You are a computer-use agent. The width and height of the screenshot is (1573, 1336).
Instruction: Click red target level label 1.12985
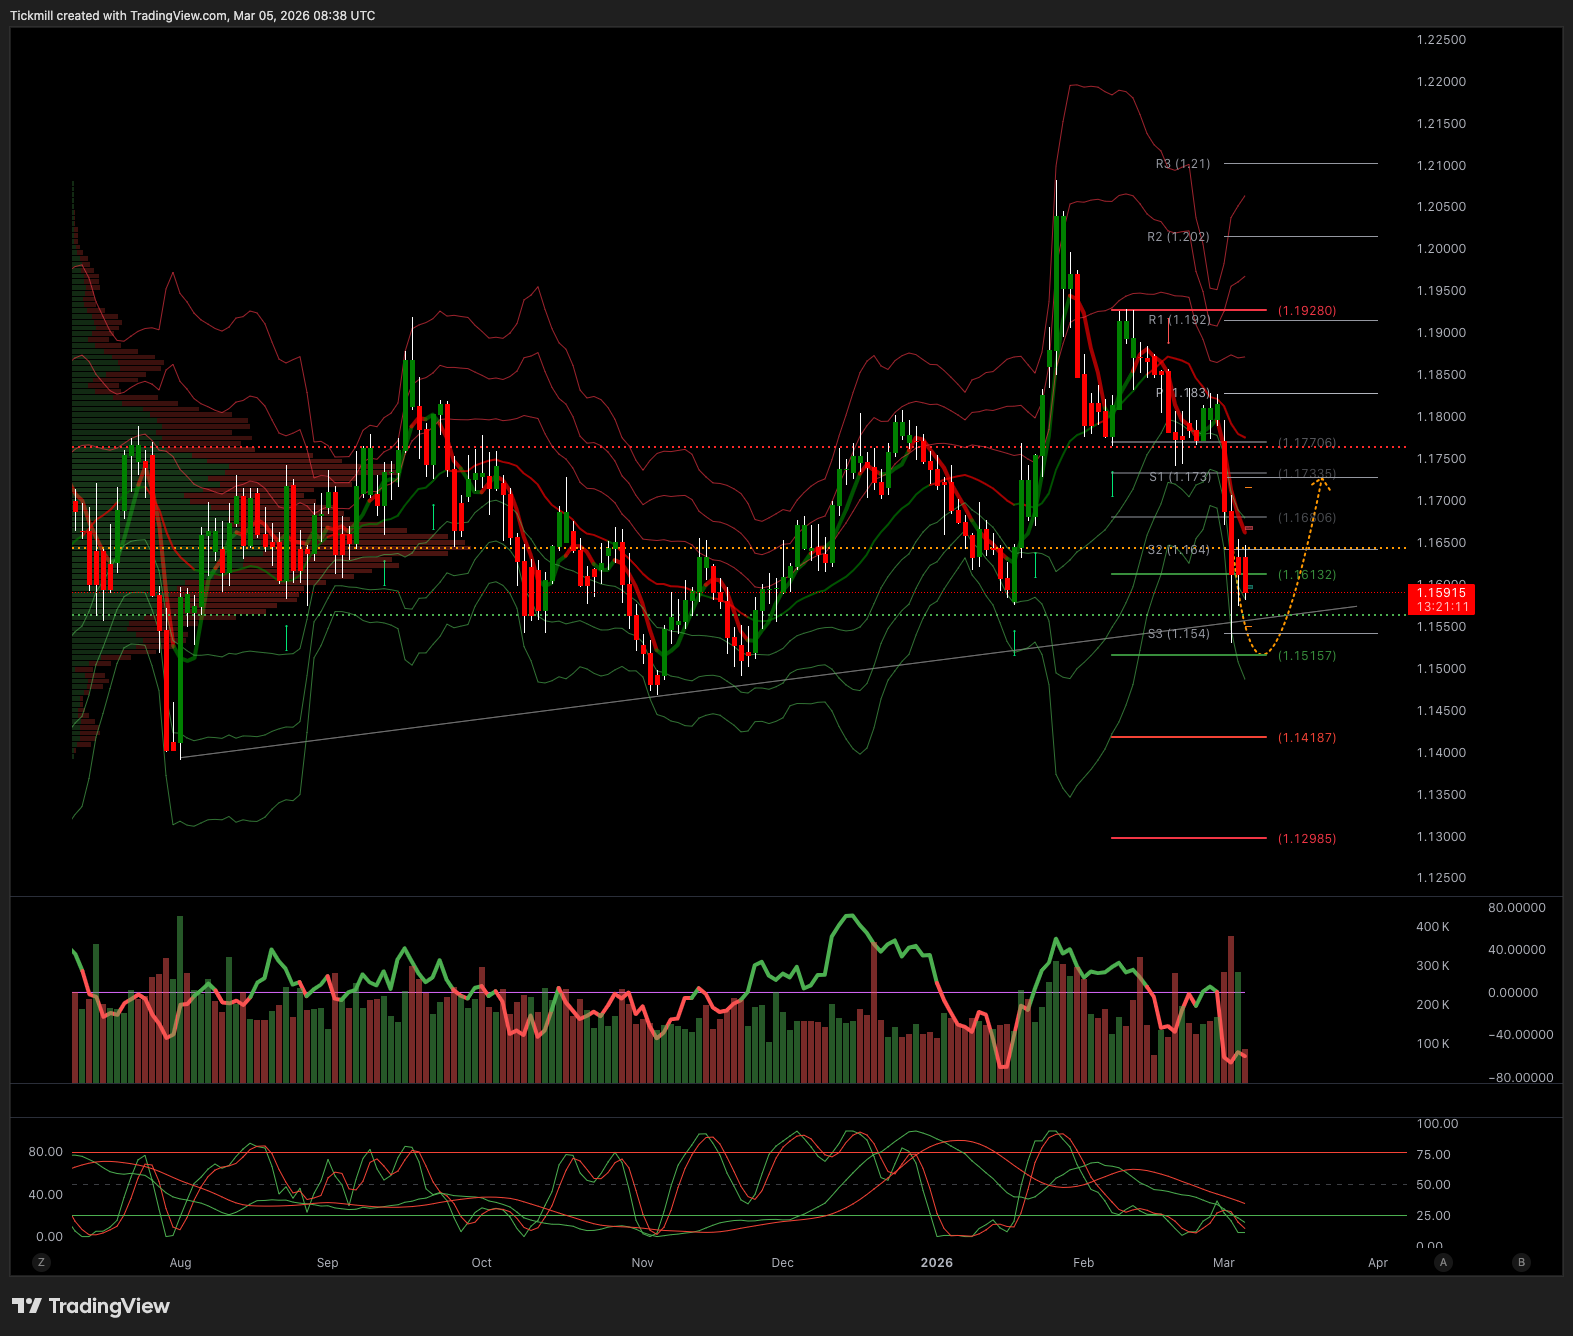(1306, 839)
